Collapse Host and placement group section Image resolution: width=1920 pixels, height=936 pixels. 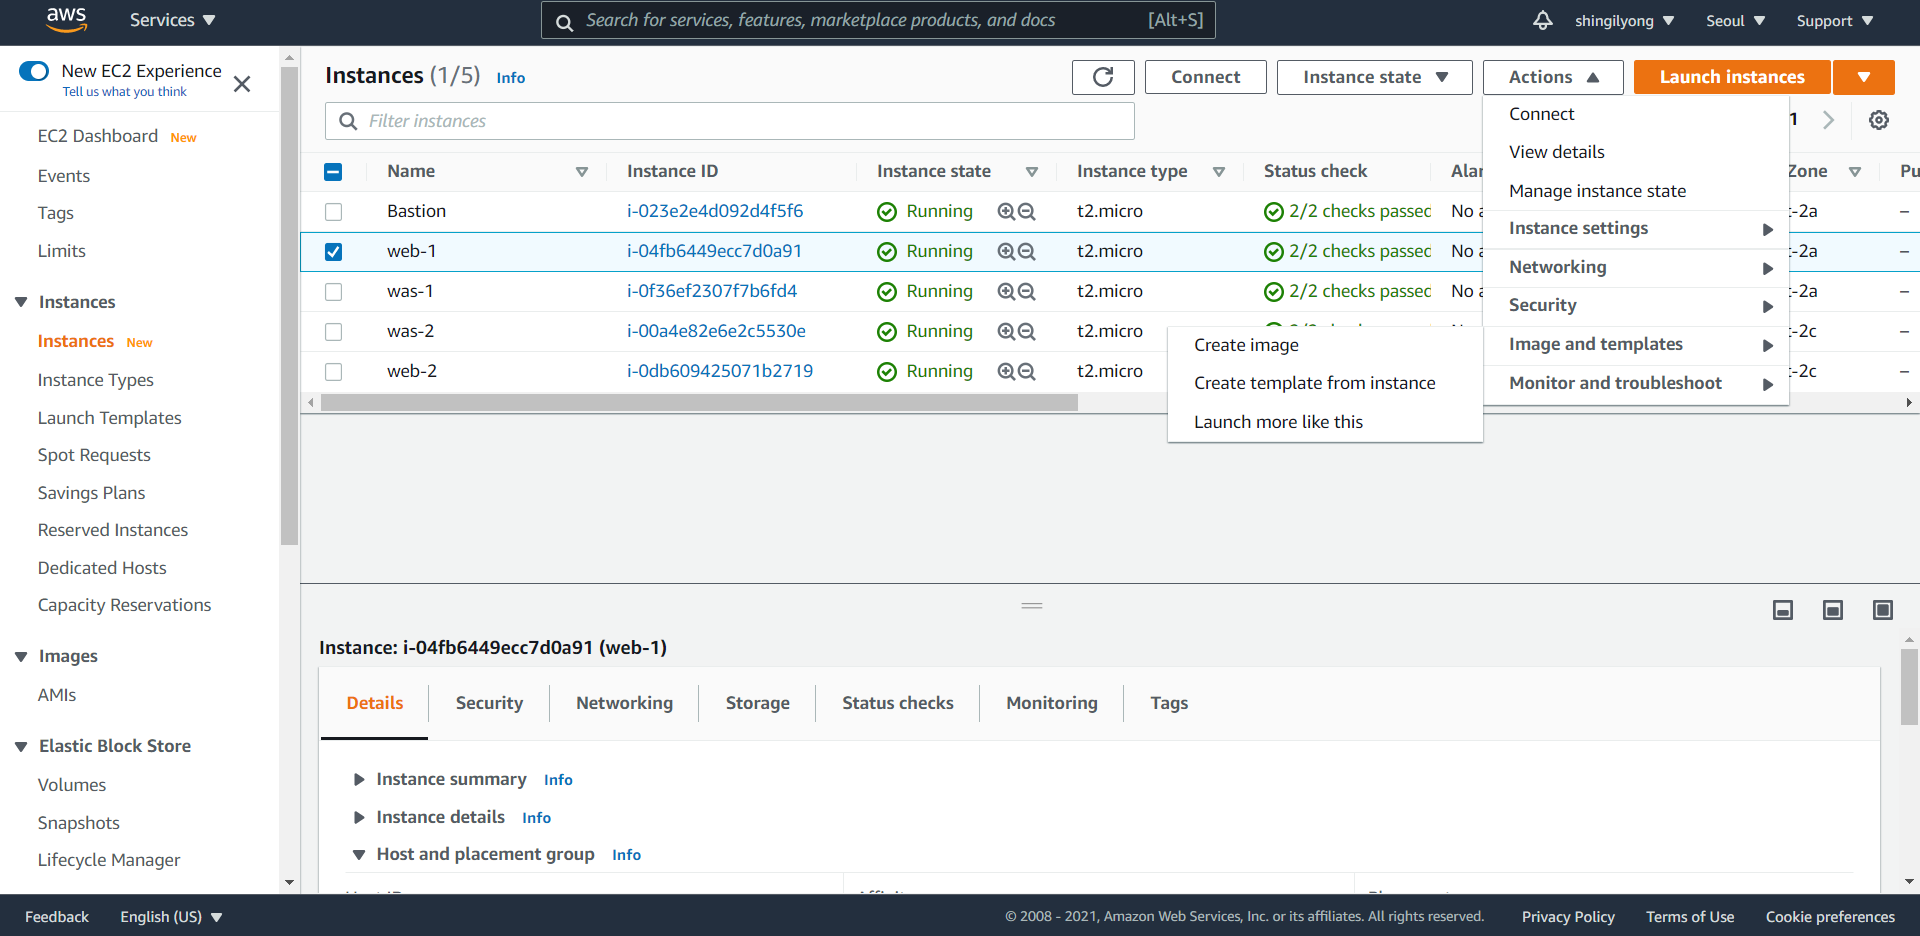click(359, 855)
